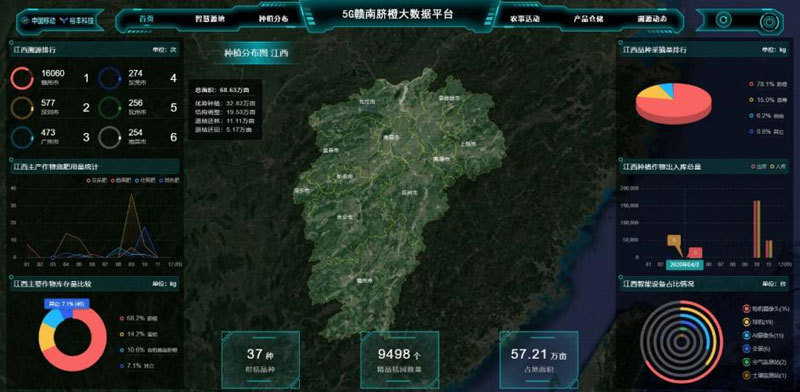
Task: Switch to the 种植分布 navigation tab
Action: click(273, 19)
